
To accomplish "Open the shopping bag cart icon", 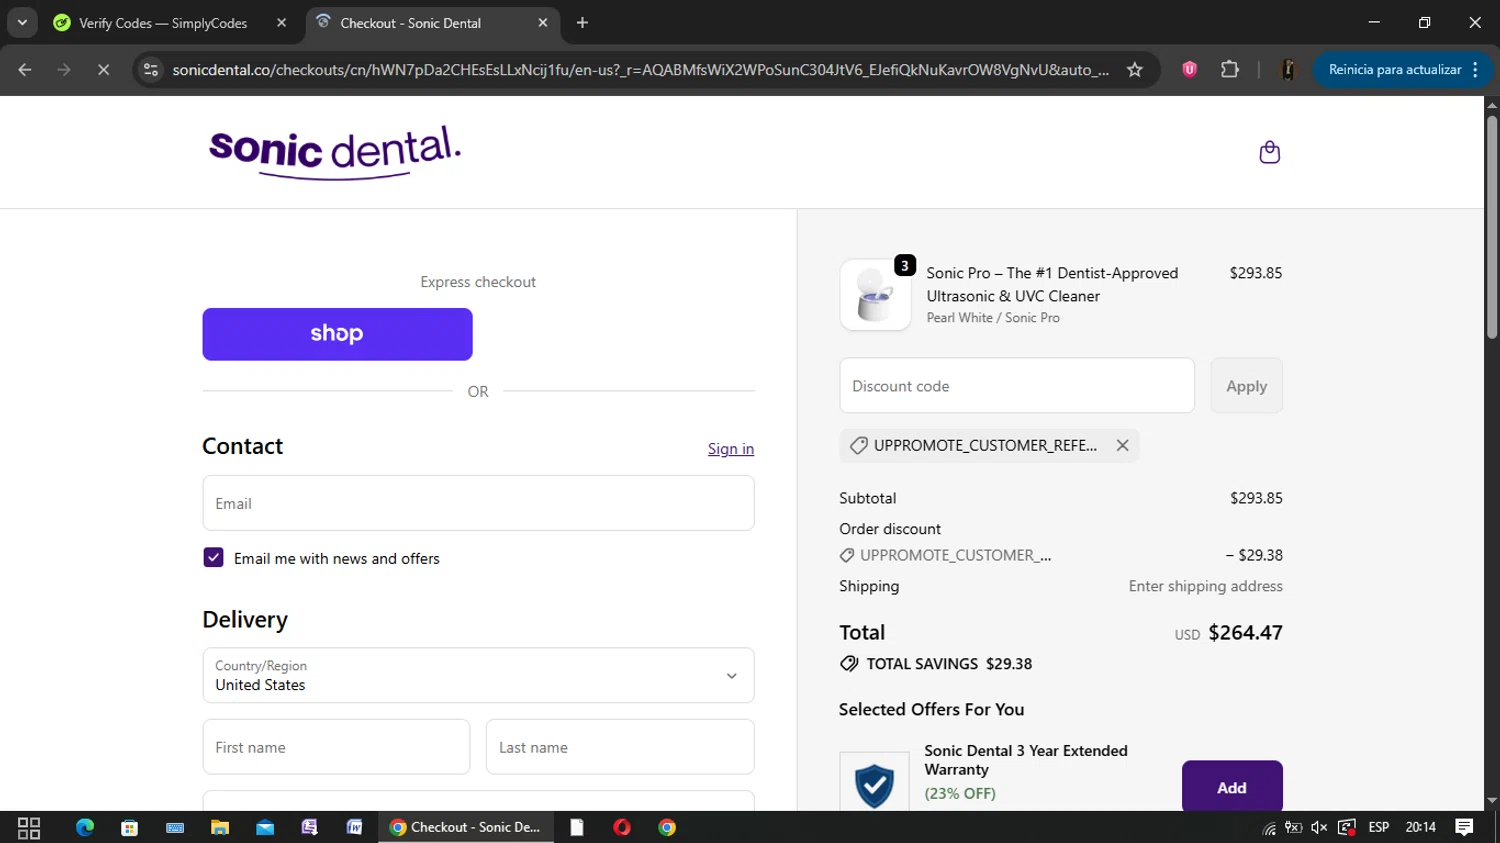I will (x=1269, y=152).
